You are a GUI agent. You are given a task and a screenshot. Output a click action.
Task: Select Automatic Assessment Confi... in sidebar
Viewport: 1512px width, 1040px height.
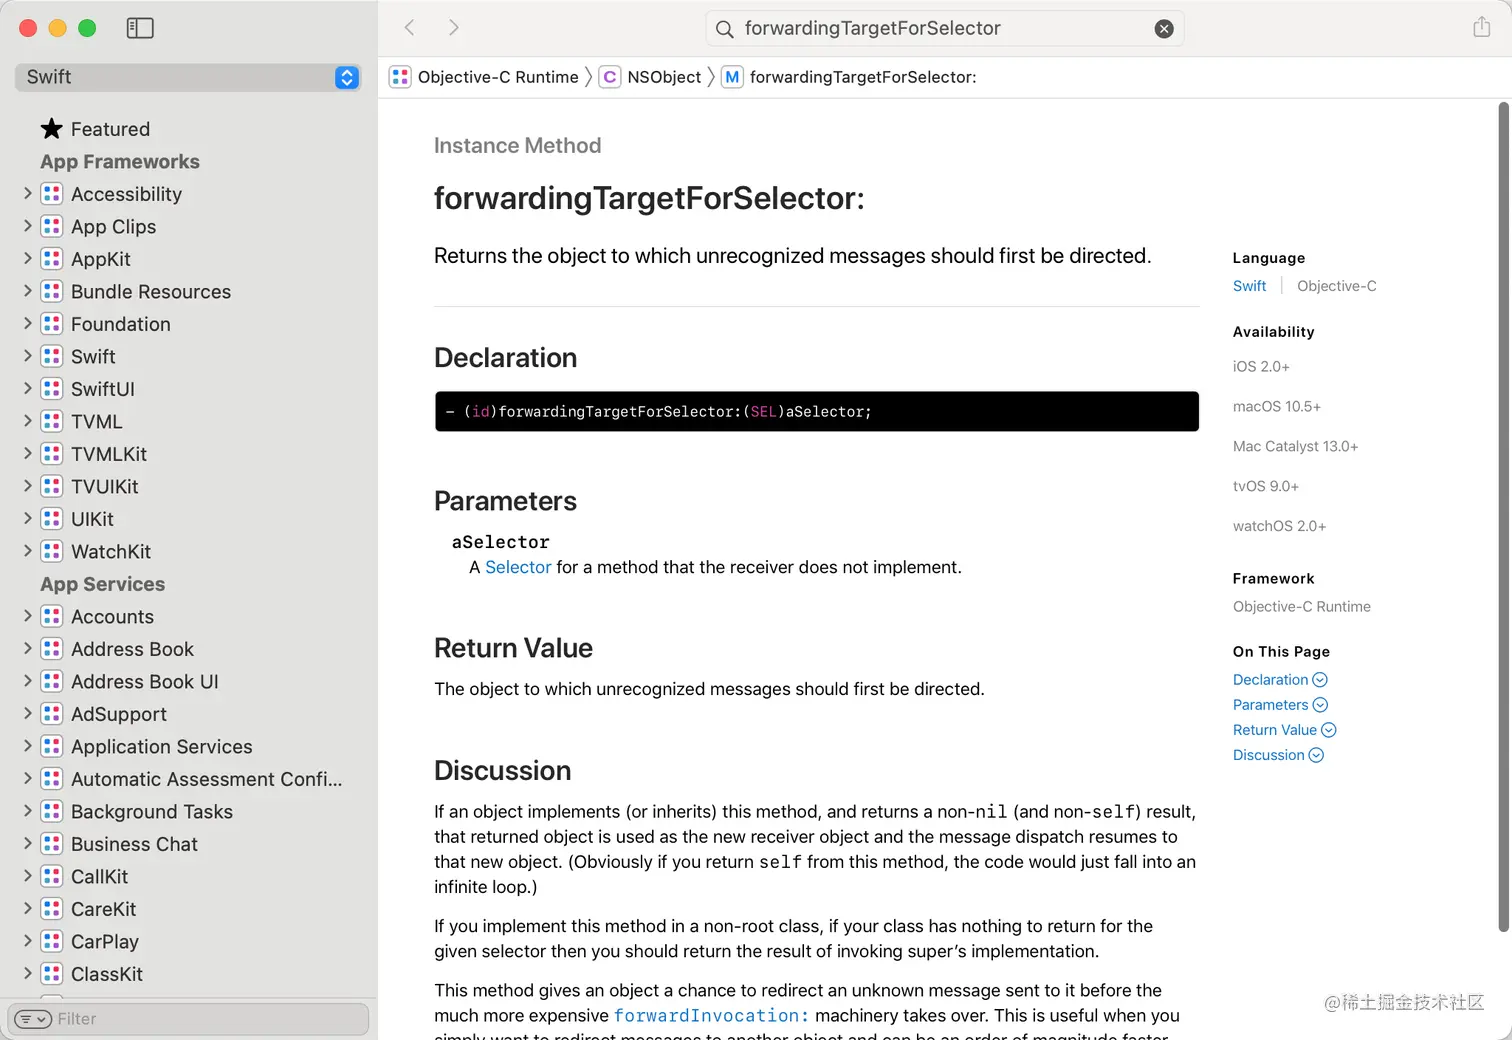point(206,779)
